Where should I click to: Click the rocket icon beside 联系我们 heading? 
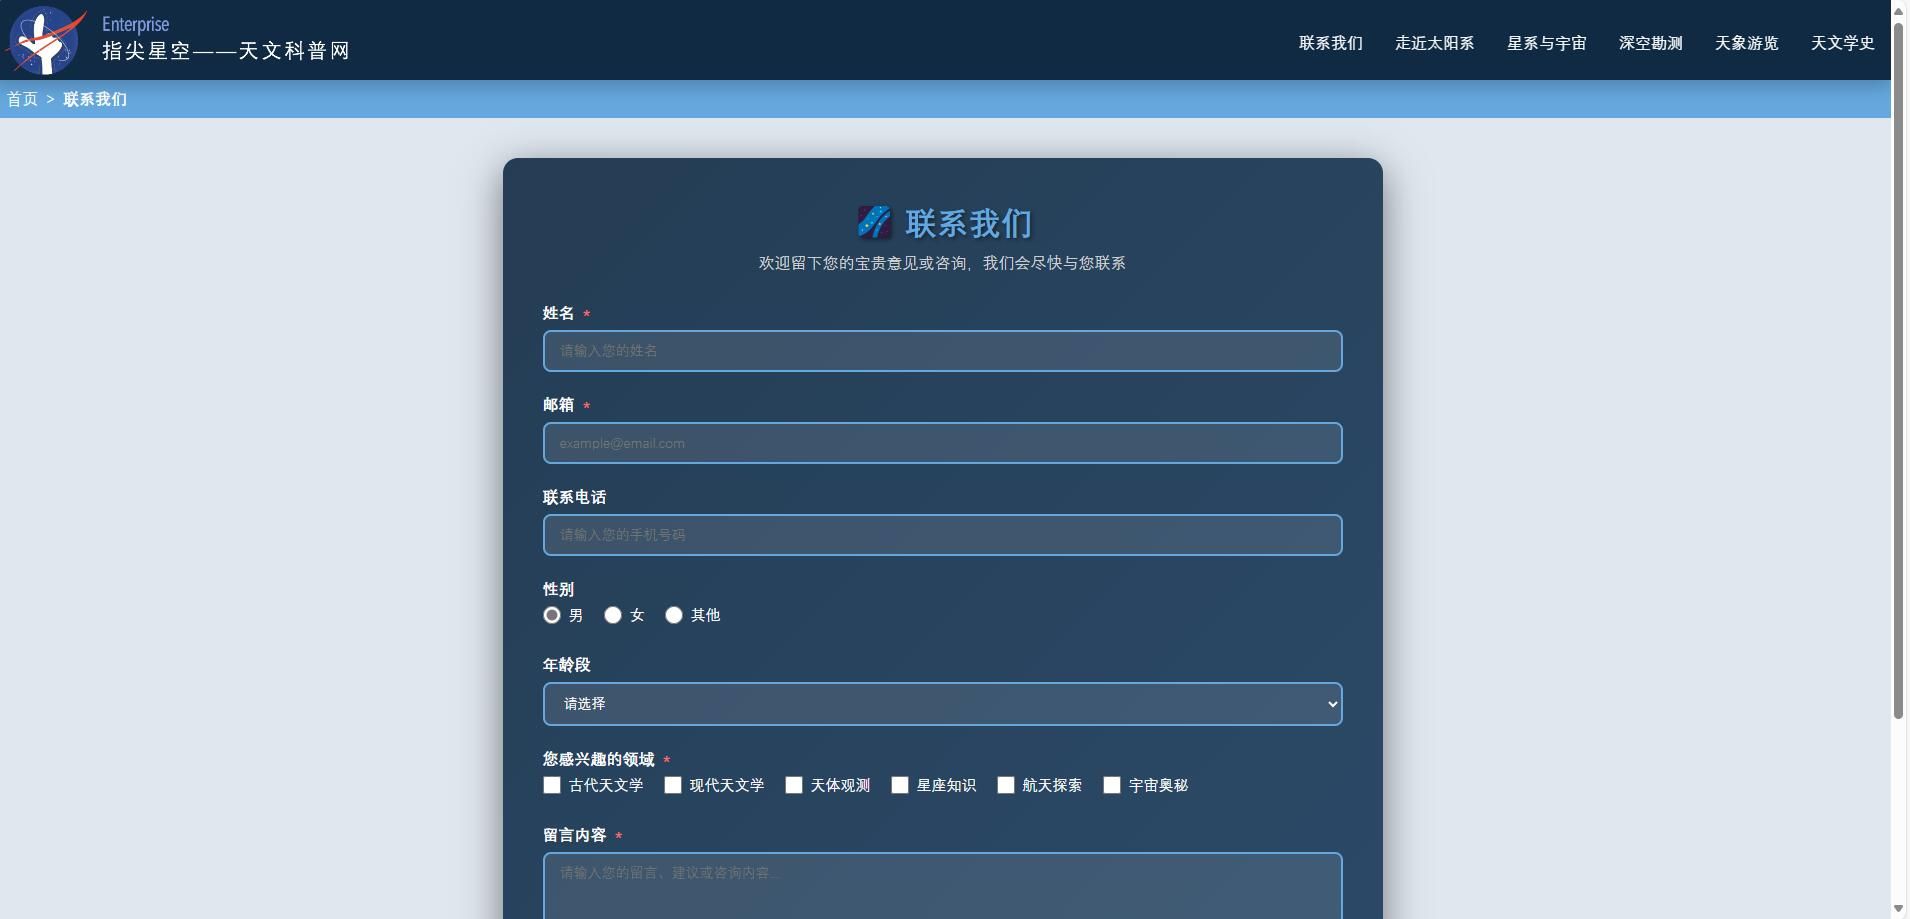tap(875, 222)
